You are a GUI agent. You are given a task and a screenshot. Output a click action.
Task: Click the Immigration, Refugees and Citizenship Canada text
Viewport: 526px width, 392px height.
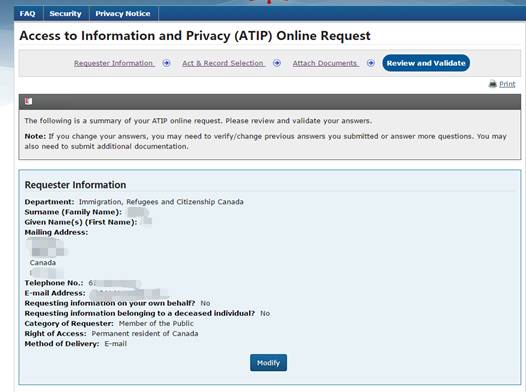tap(161, 202)
